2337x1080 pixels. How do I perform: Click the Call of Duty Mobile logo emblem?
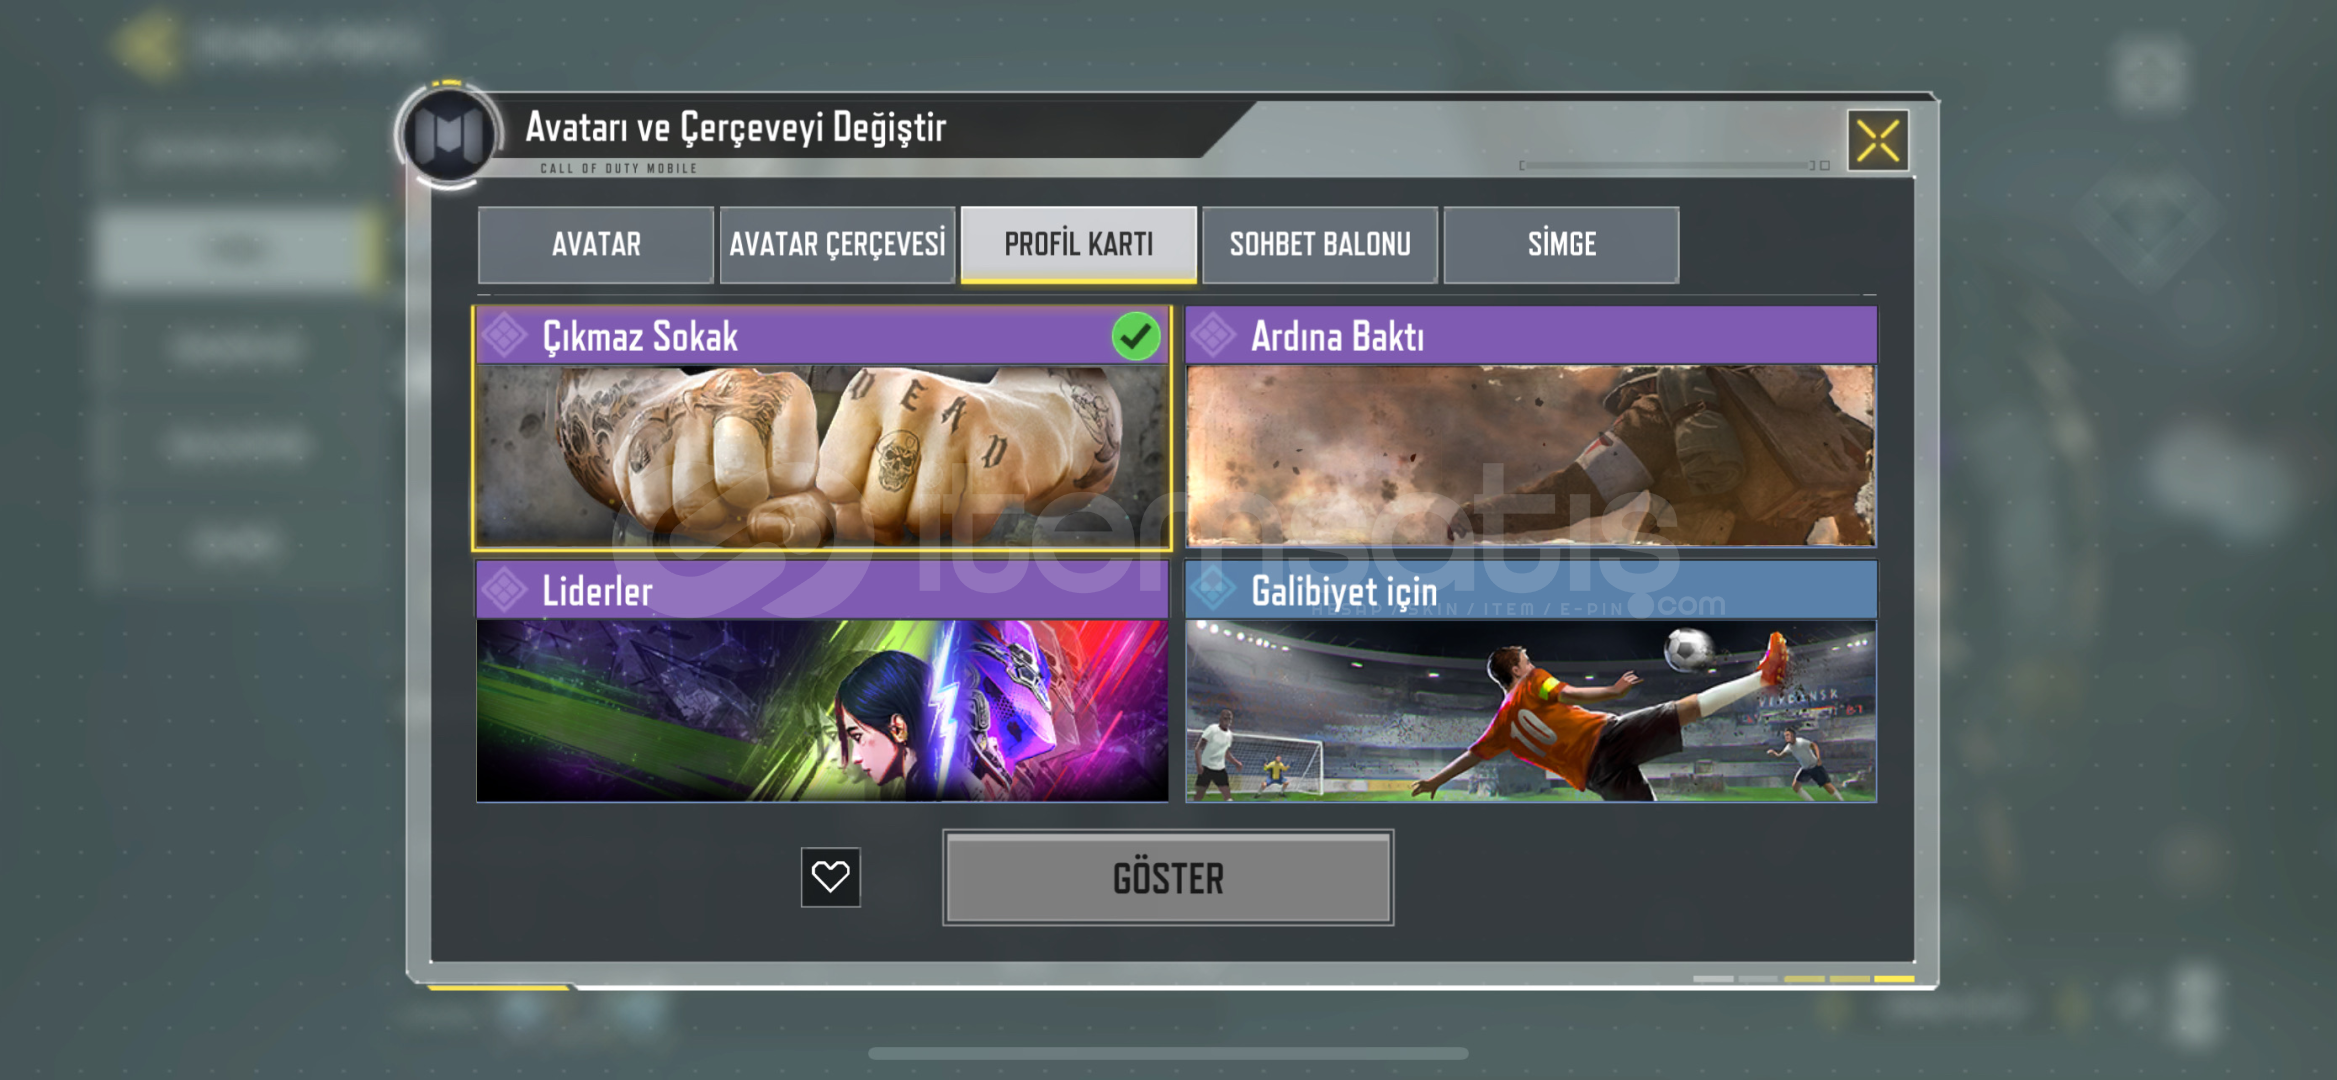(449, 135)
